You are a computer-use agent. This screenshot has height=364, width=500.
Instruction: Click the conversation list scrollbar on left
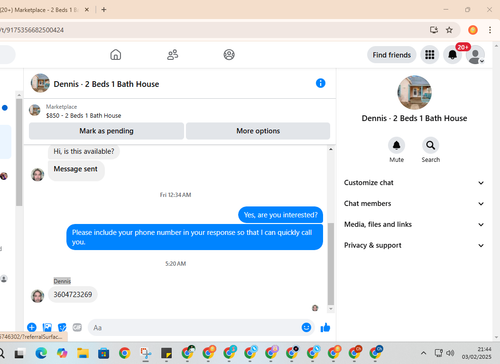(19, 152)
